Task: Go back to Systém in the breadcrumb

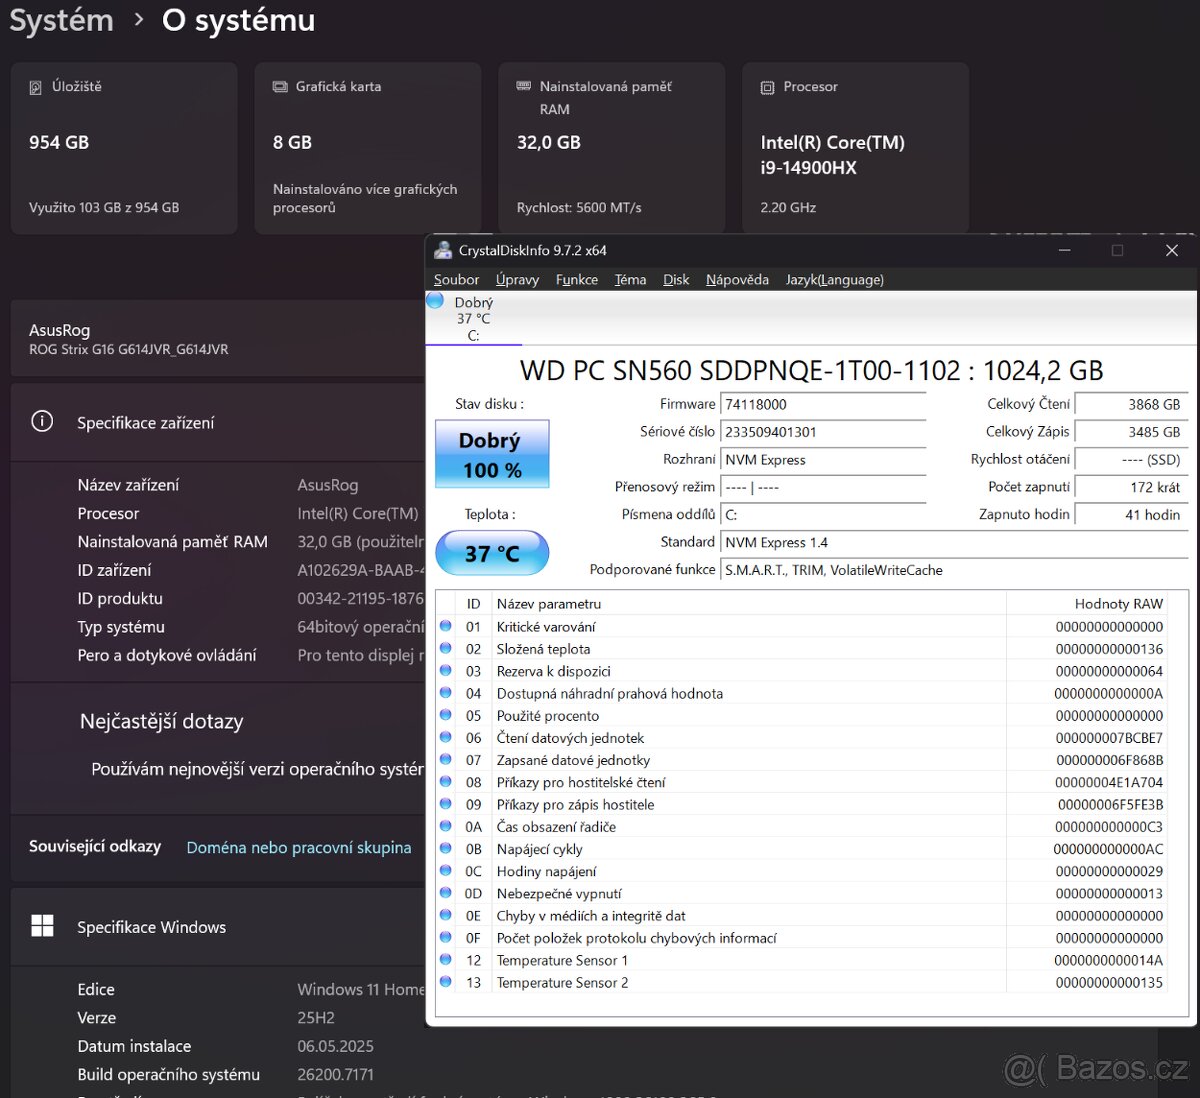Action: 61,21
